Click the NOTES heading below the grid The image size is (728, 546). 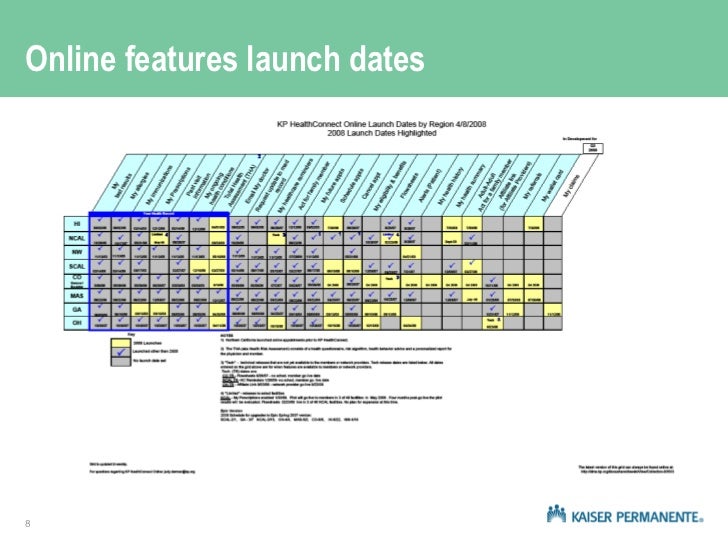(226, 335)
